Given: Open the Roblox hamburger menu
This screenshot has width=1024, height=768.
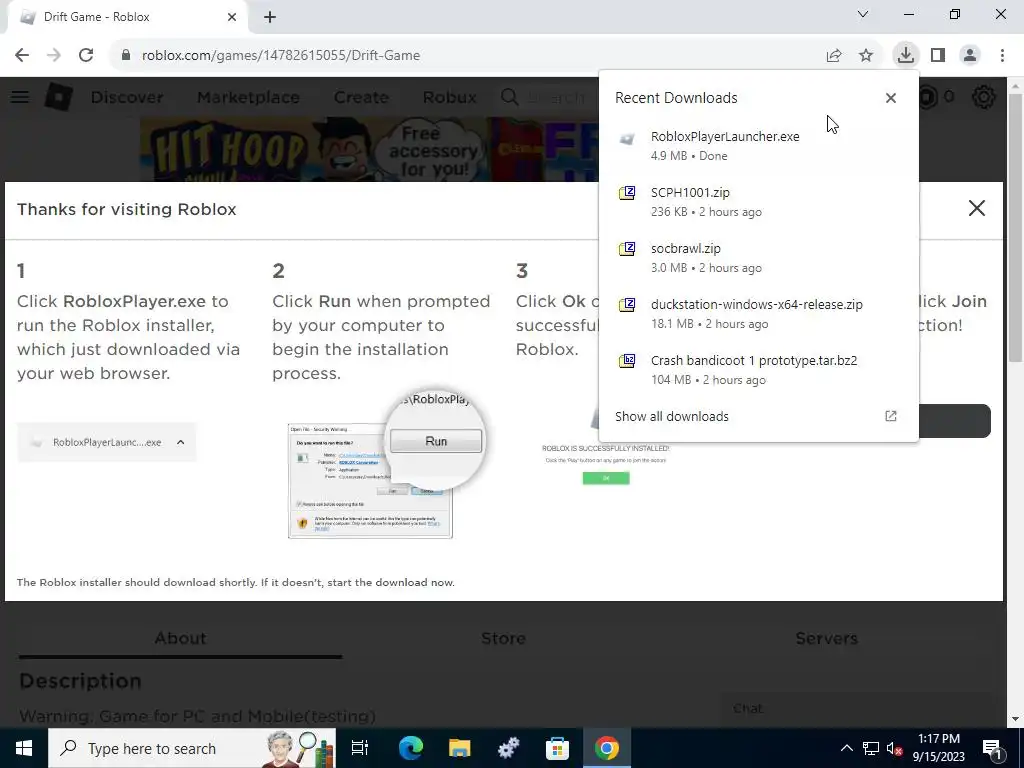Looking at the screenshot, I should 20,97.
